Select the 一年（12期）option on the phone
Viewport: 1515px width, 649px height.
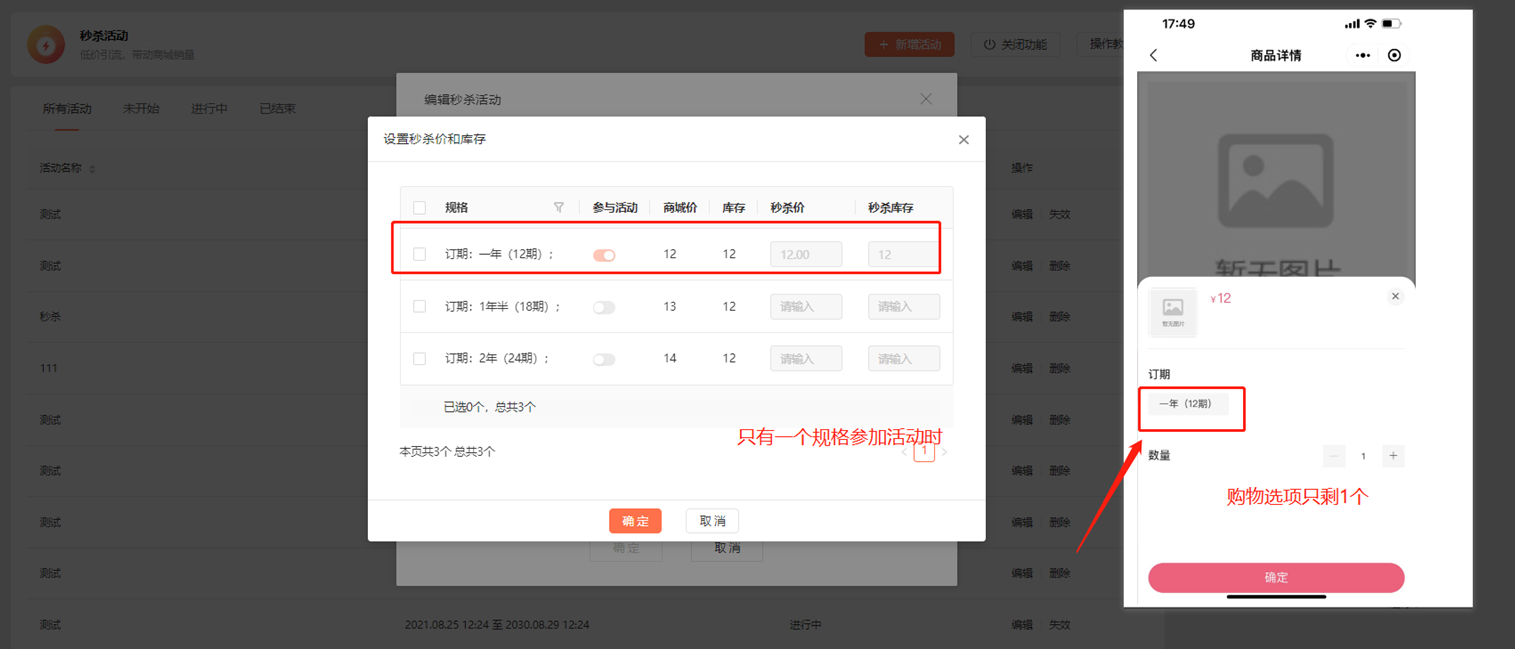1186,404
